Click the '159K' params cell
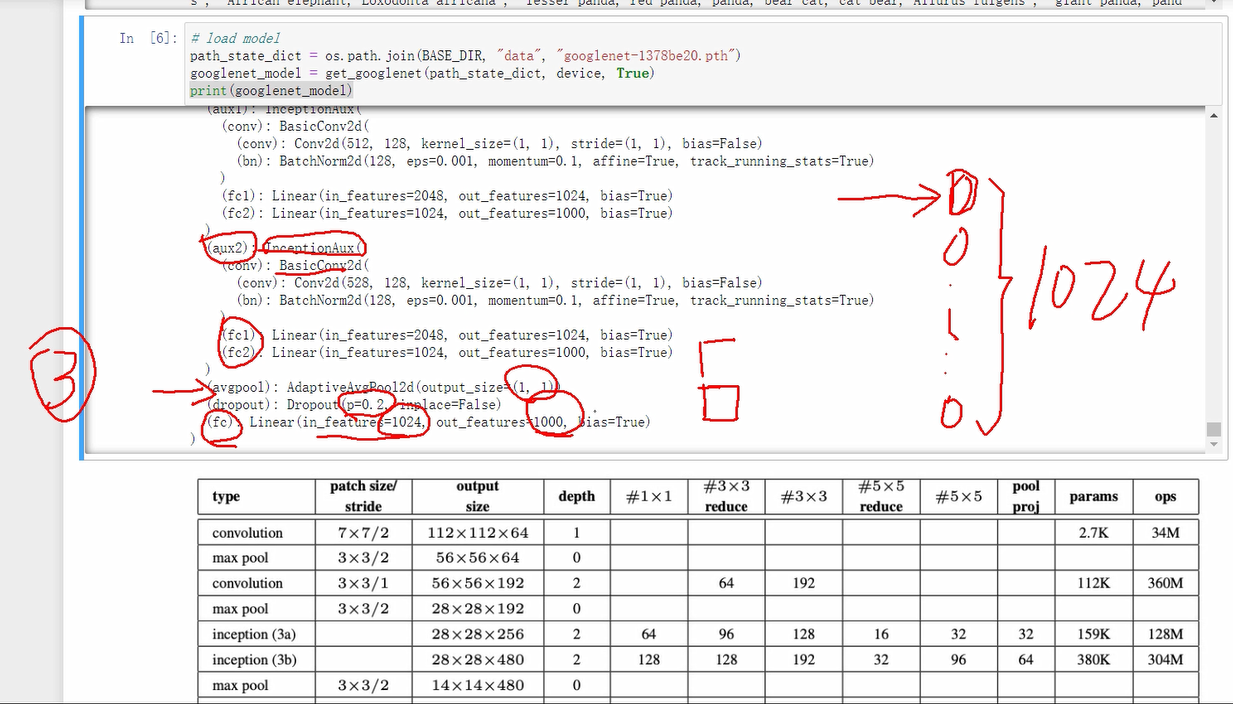This screenshot has height=704, width=1233. [x=1093, y=634]
